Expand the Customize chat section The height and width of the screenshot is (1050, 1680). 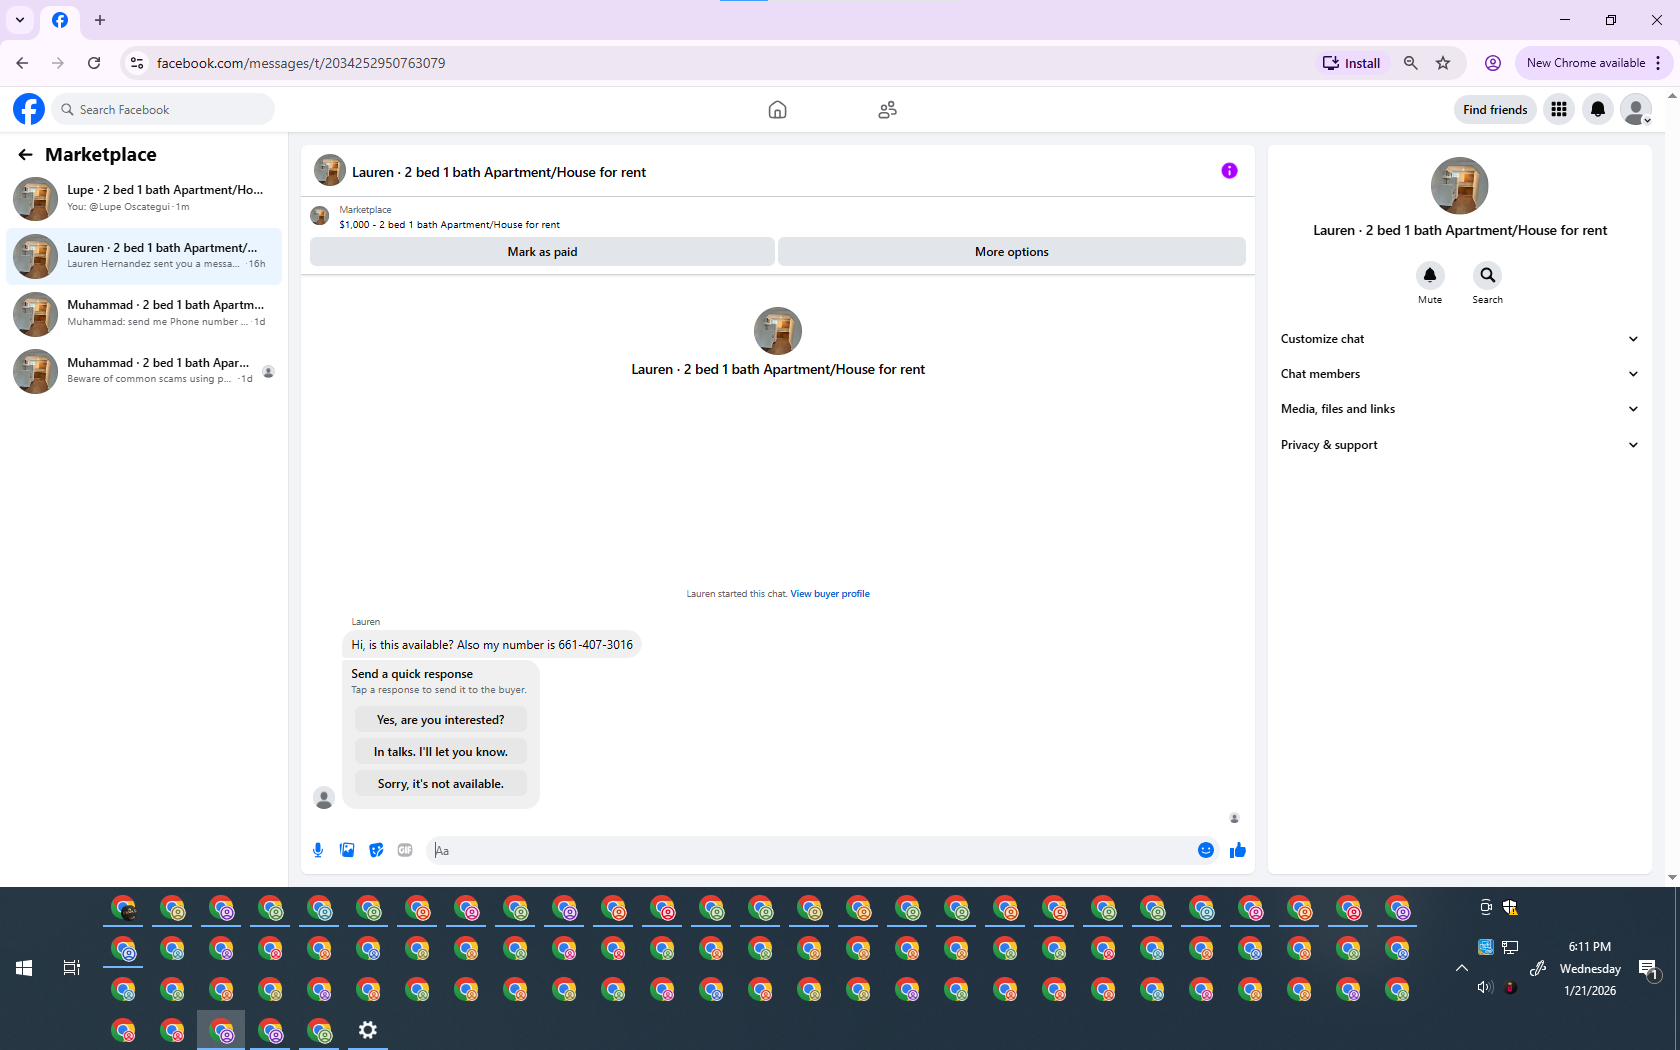1460,339
